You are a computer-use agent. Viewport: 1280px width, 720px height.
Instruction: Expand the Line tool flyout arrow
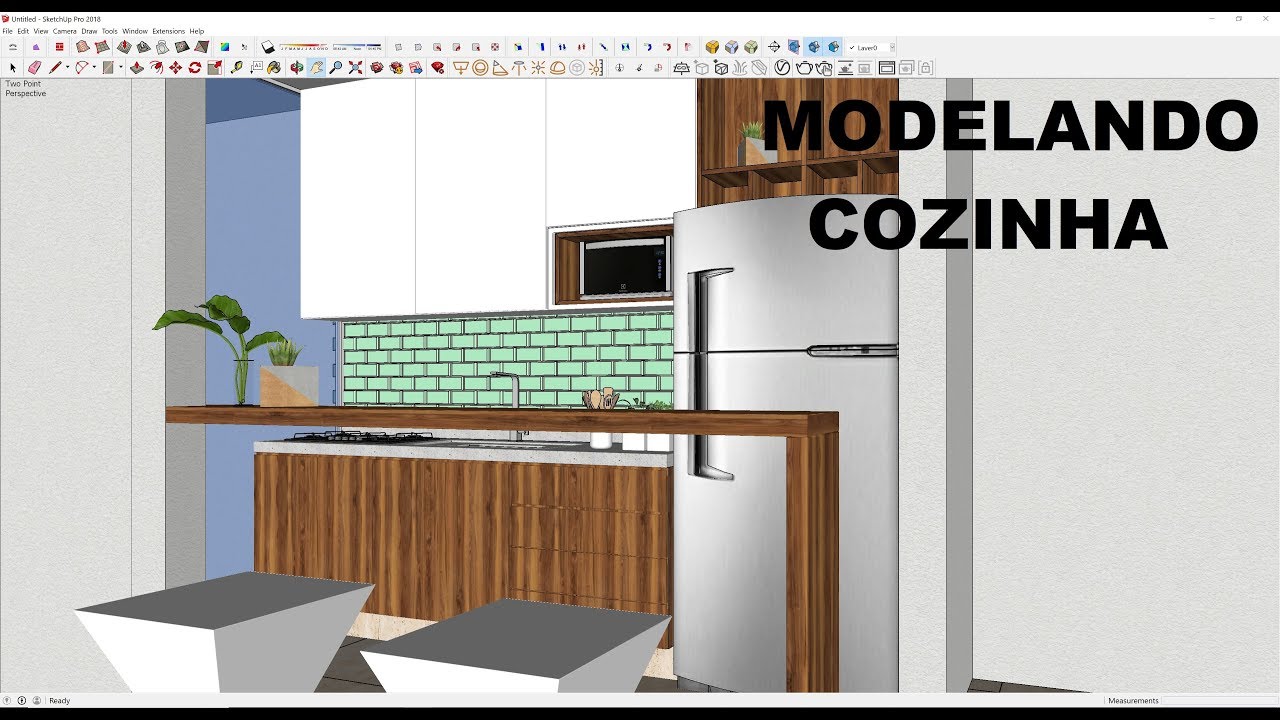tap(67, 67)
